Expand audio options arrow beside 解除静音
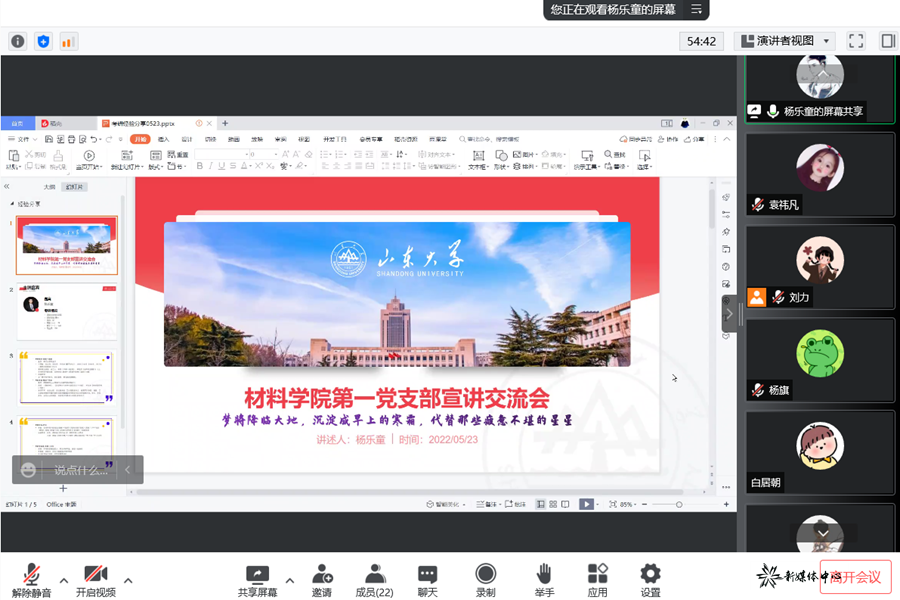The width and height of the screenshot is (900, 600). [64, 579]
